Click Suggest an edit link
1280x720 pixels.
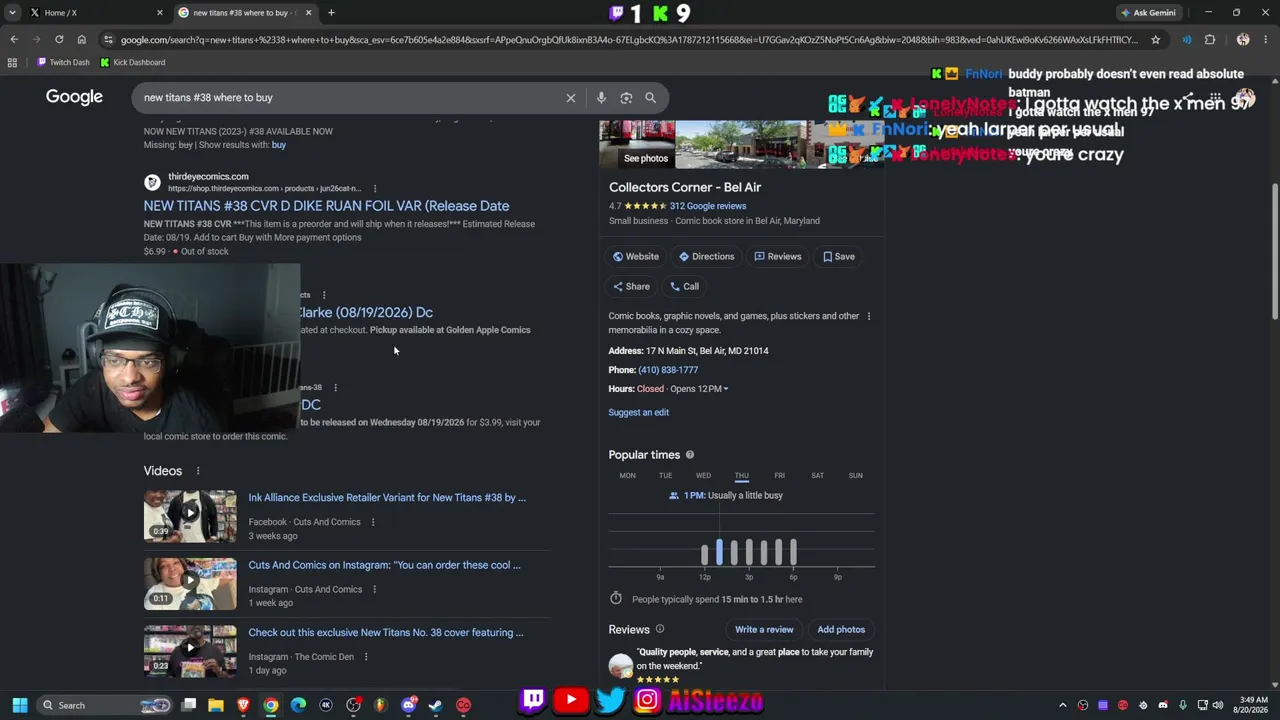click(638, 413)
